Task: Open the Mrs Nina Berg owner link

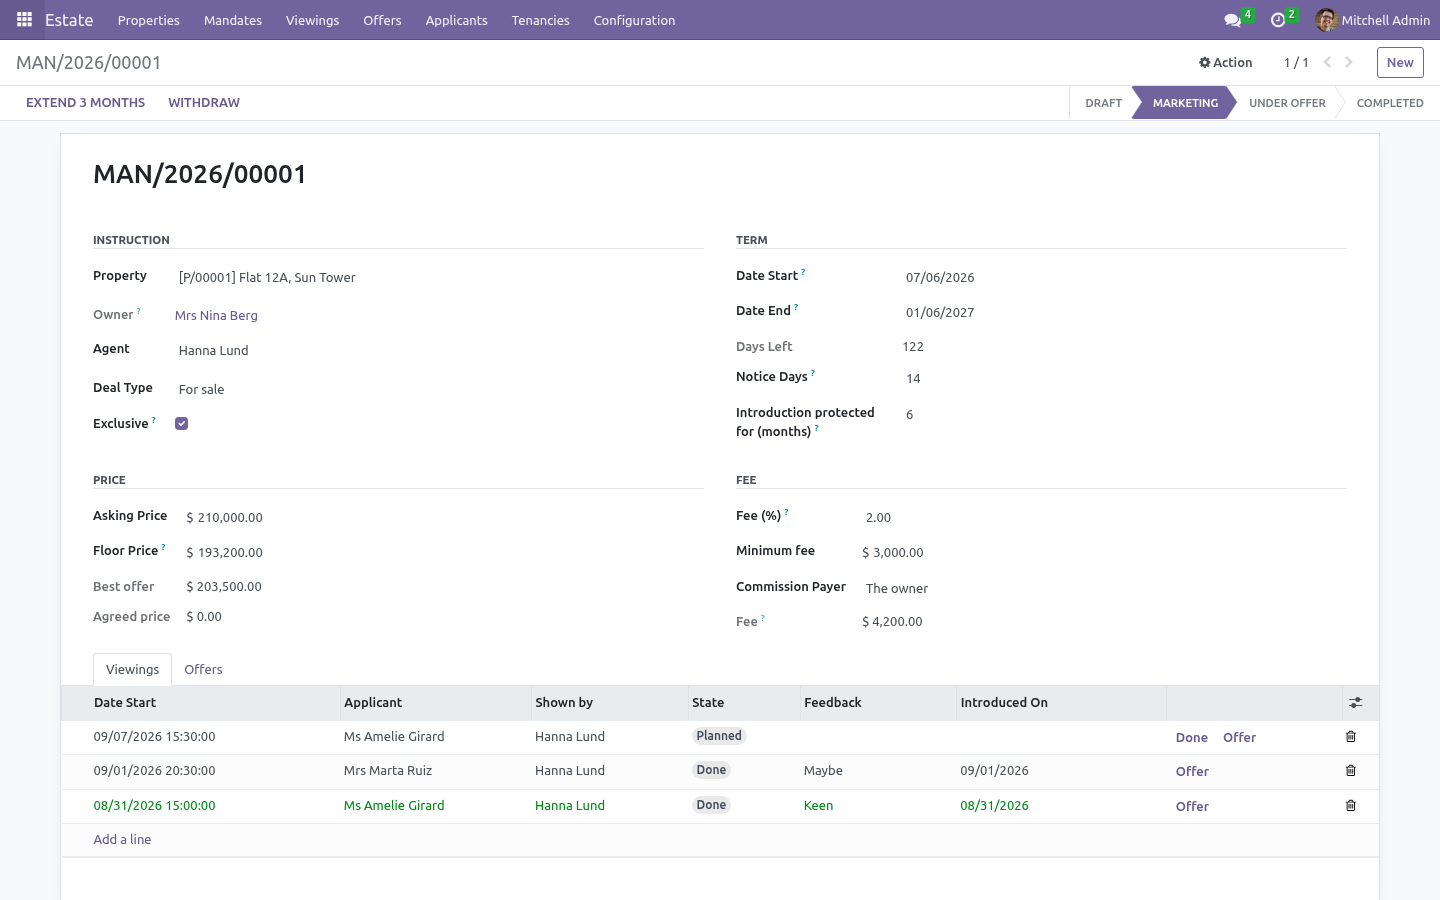Action: pos(216,316)
